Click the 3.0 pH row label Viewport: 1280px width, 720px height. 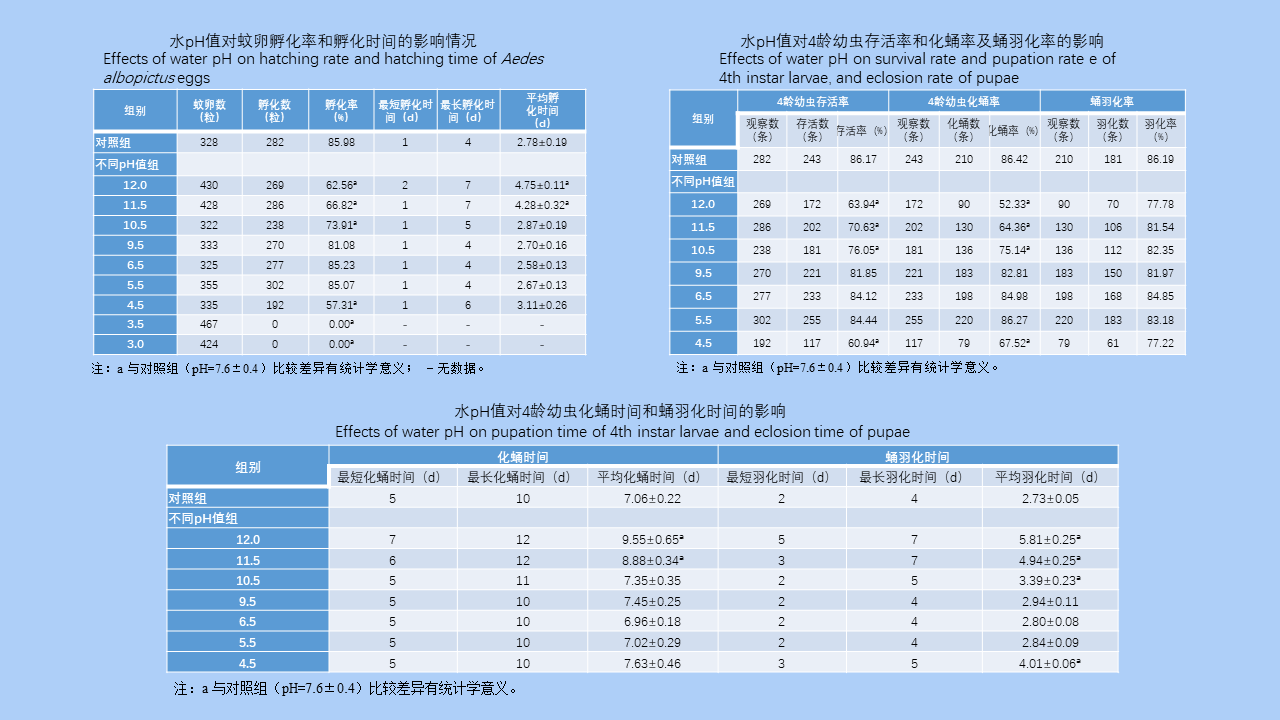click(135, 345)
